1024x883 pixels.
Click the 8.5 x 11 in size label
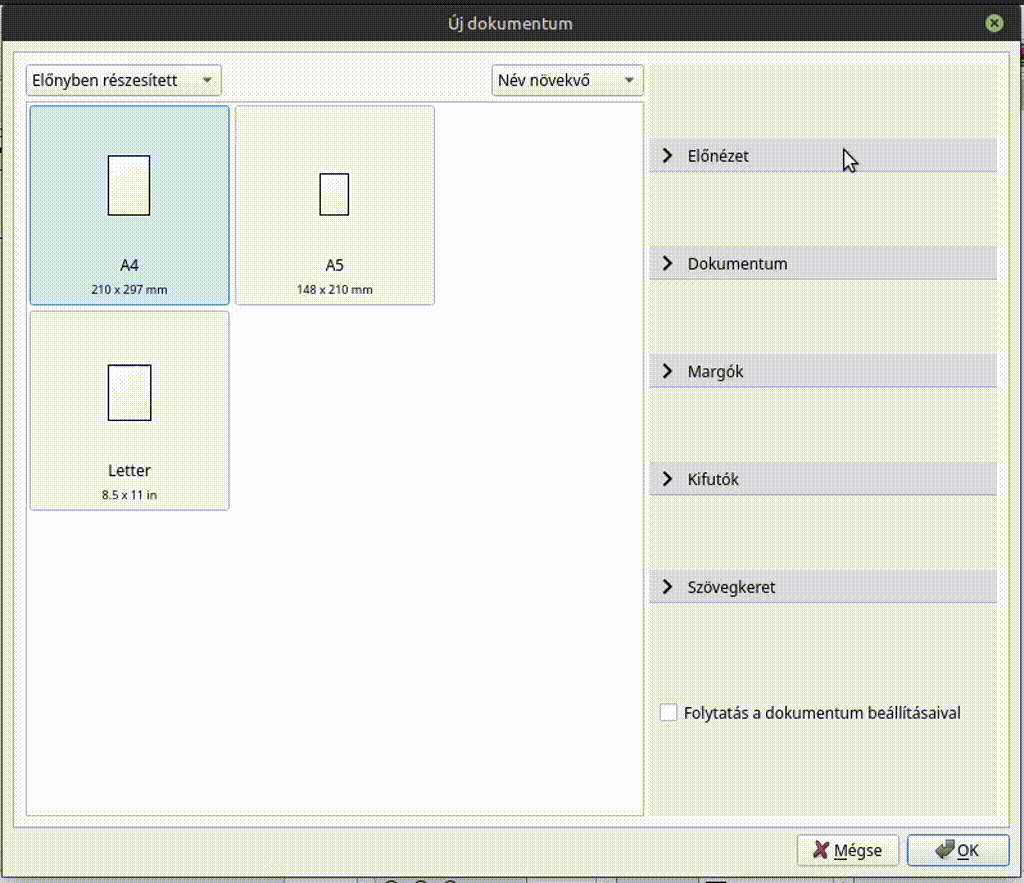pyautogui.click(x=129, y=495)
